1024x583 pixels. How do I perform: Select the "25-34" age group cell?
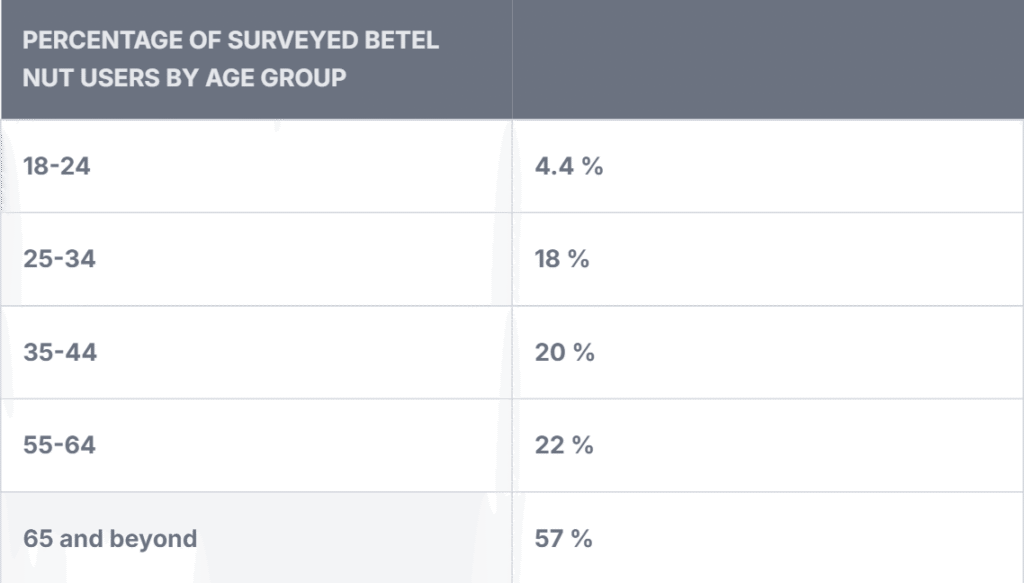59,260
